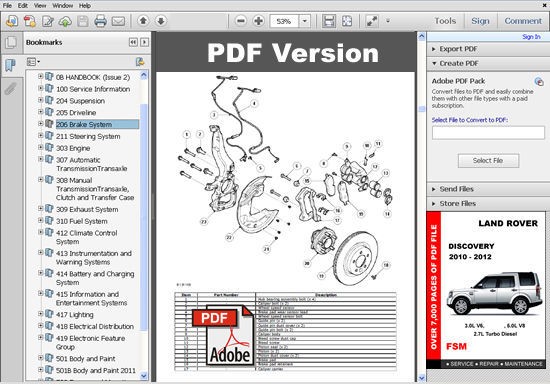
Task: Click the Sign In link
Action: pyautogui.click(x=531, y=37)
